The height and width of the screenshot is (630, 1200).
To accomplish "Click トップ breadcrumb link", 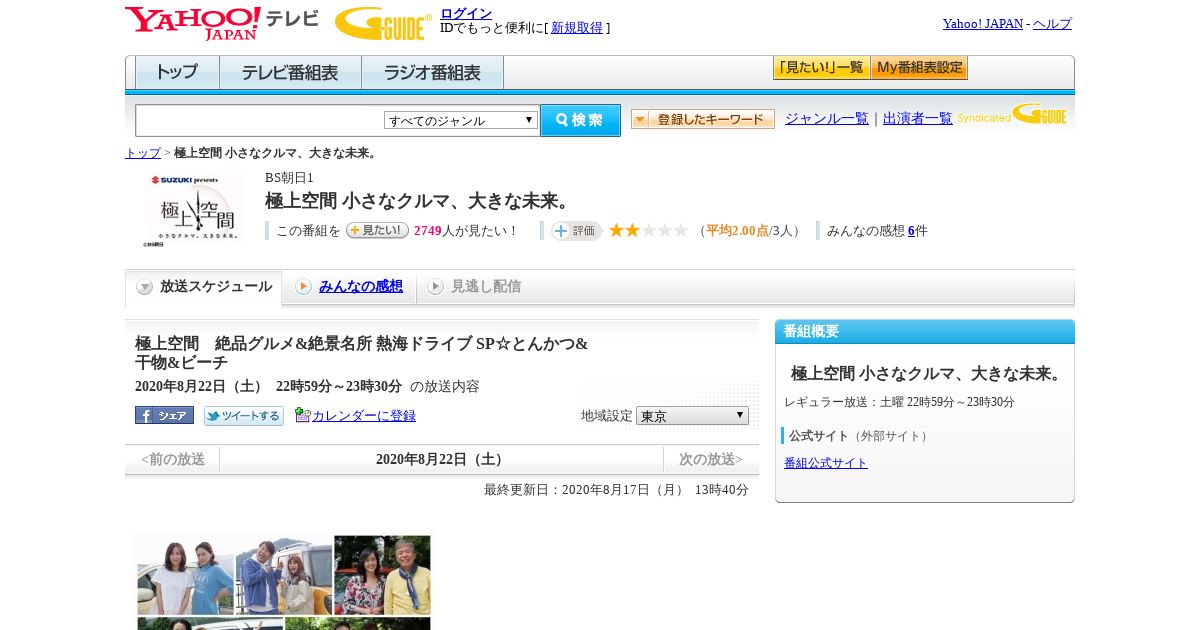I will (142, 153).
